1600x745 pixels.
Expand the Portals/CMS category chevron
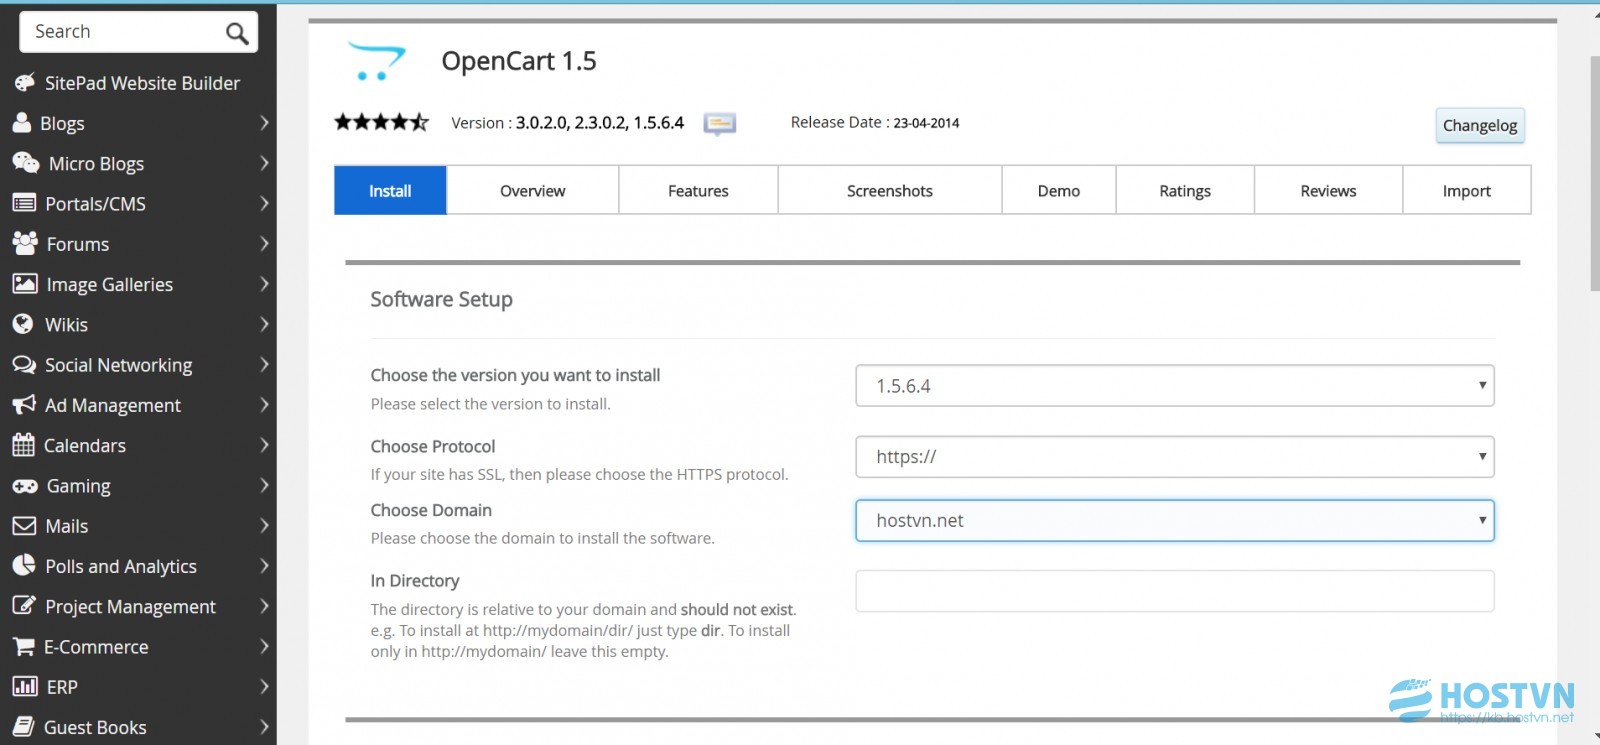(x=264, y=203)
